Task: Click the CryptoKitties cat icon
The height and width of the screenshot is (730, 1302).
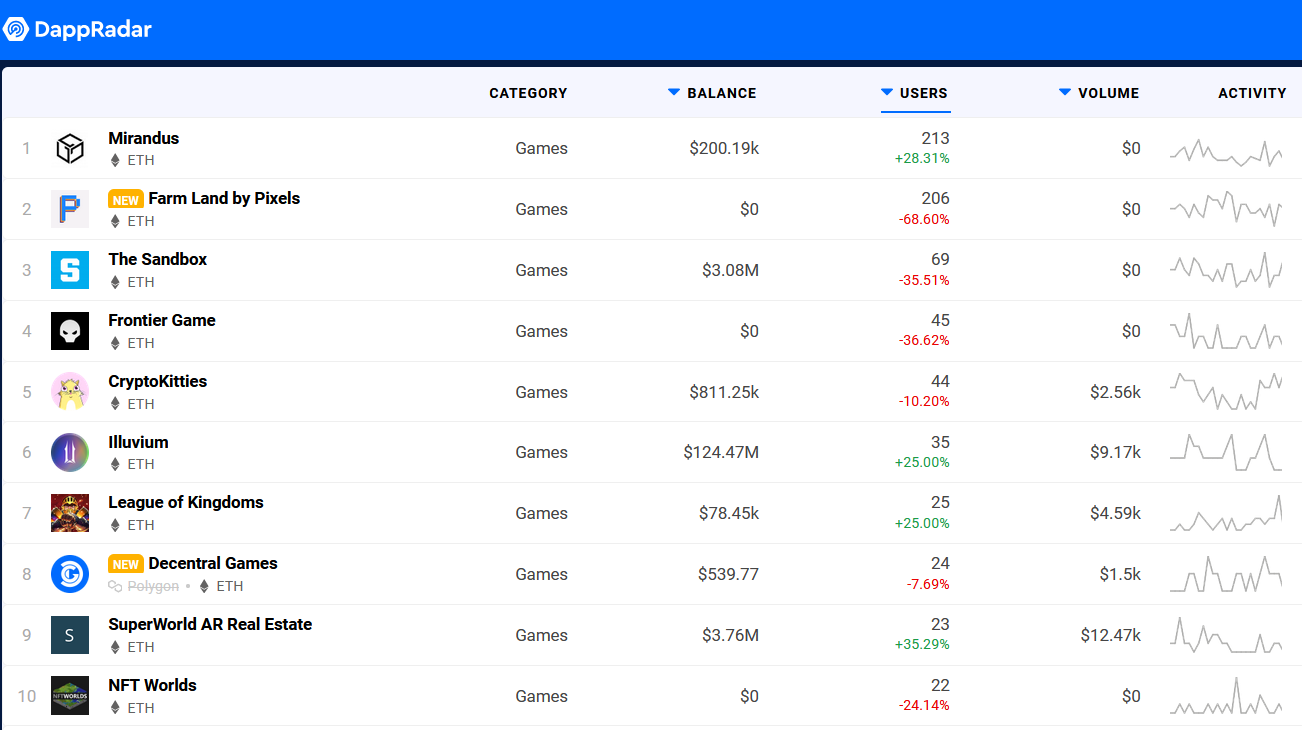Action: point(70,392)
